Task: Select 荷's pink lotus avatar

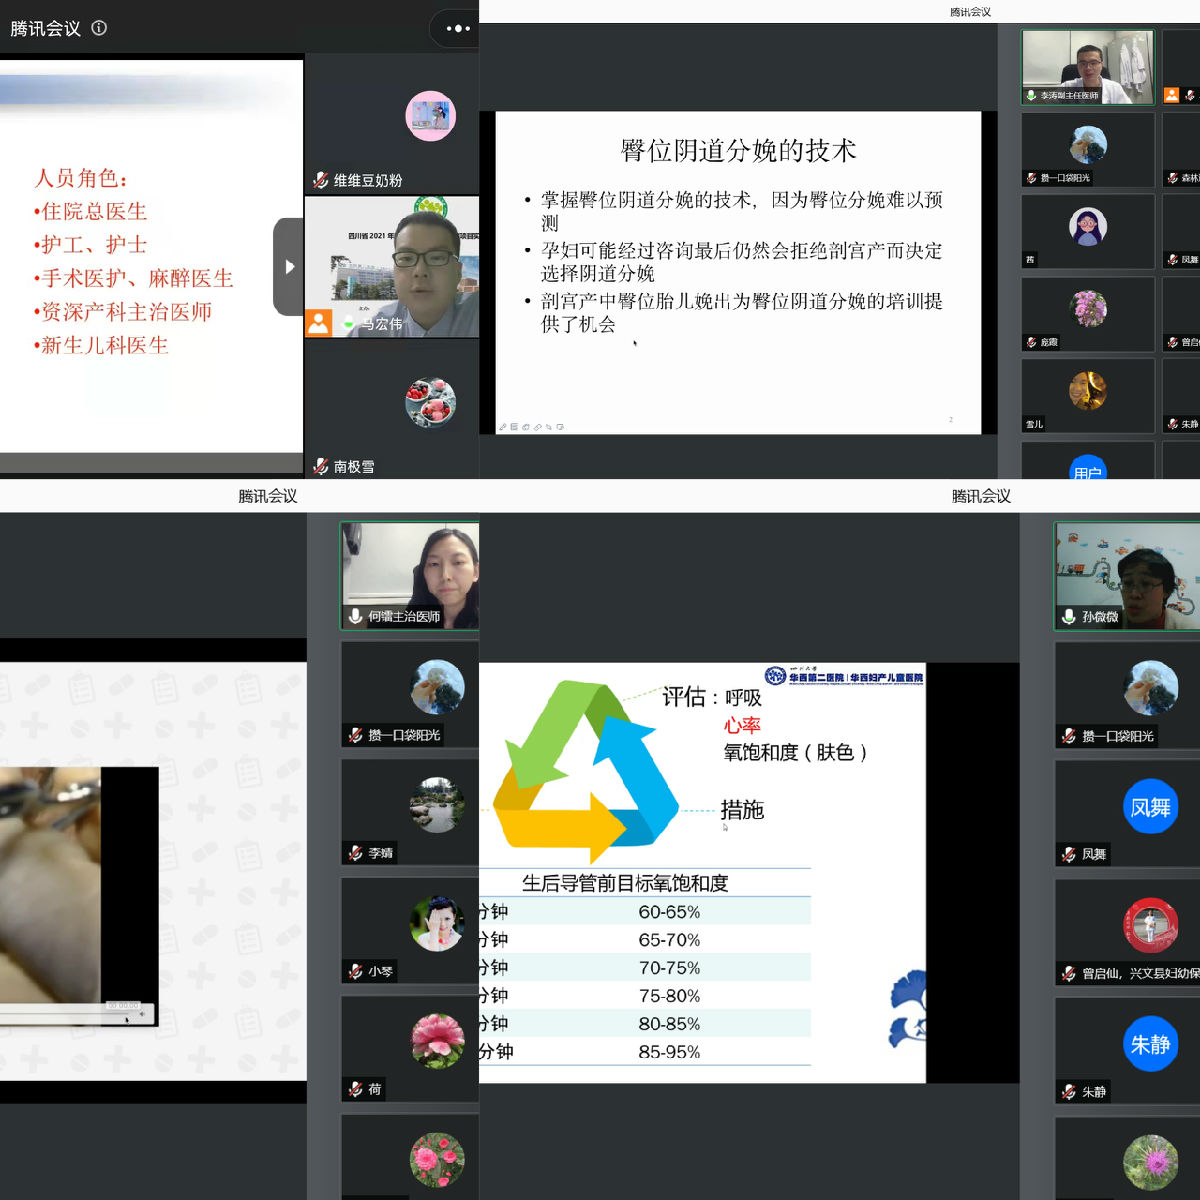Action: pyautogui.click(x=437, y=1041)
